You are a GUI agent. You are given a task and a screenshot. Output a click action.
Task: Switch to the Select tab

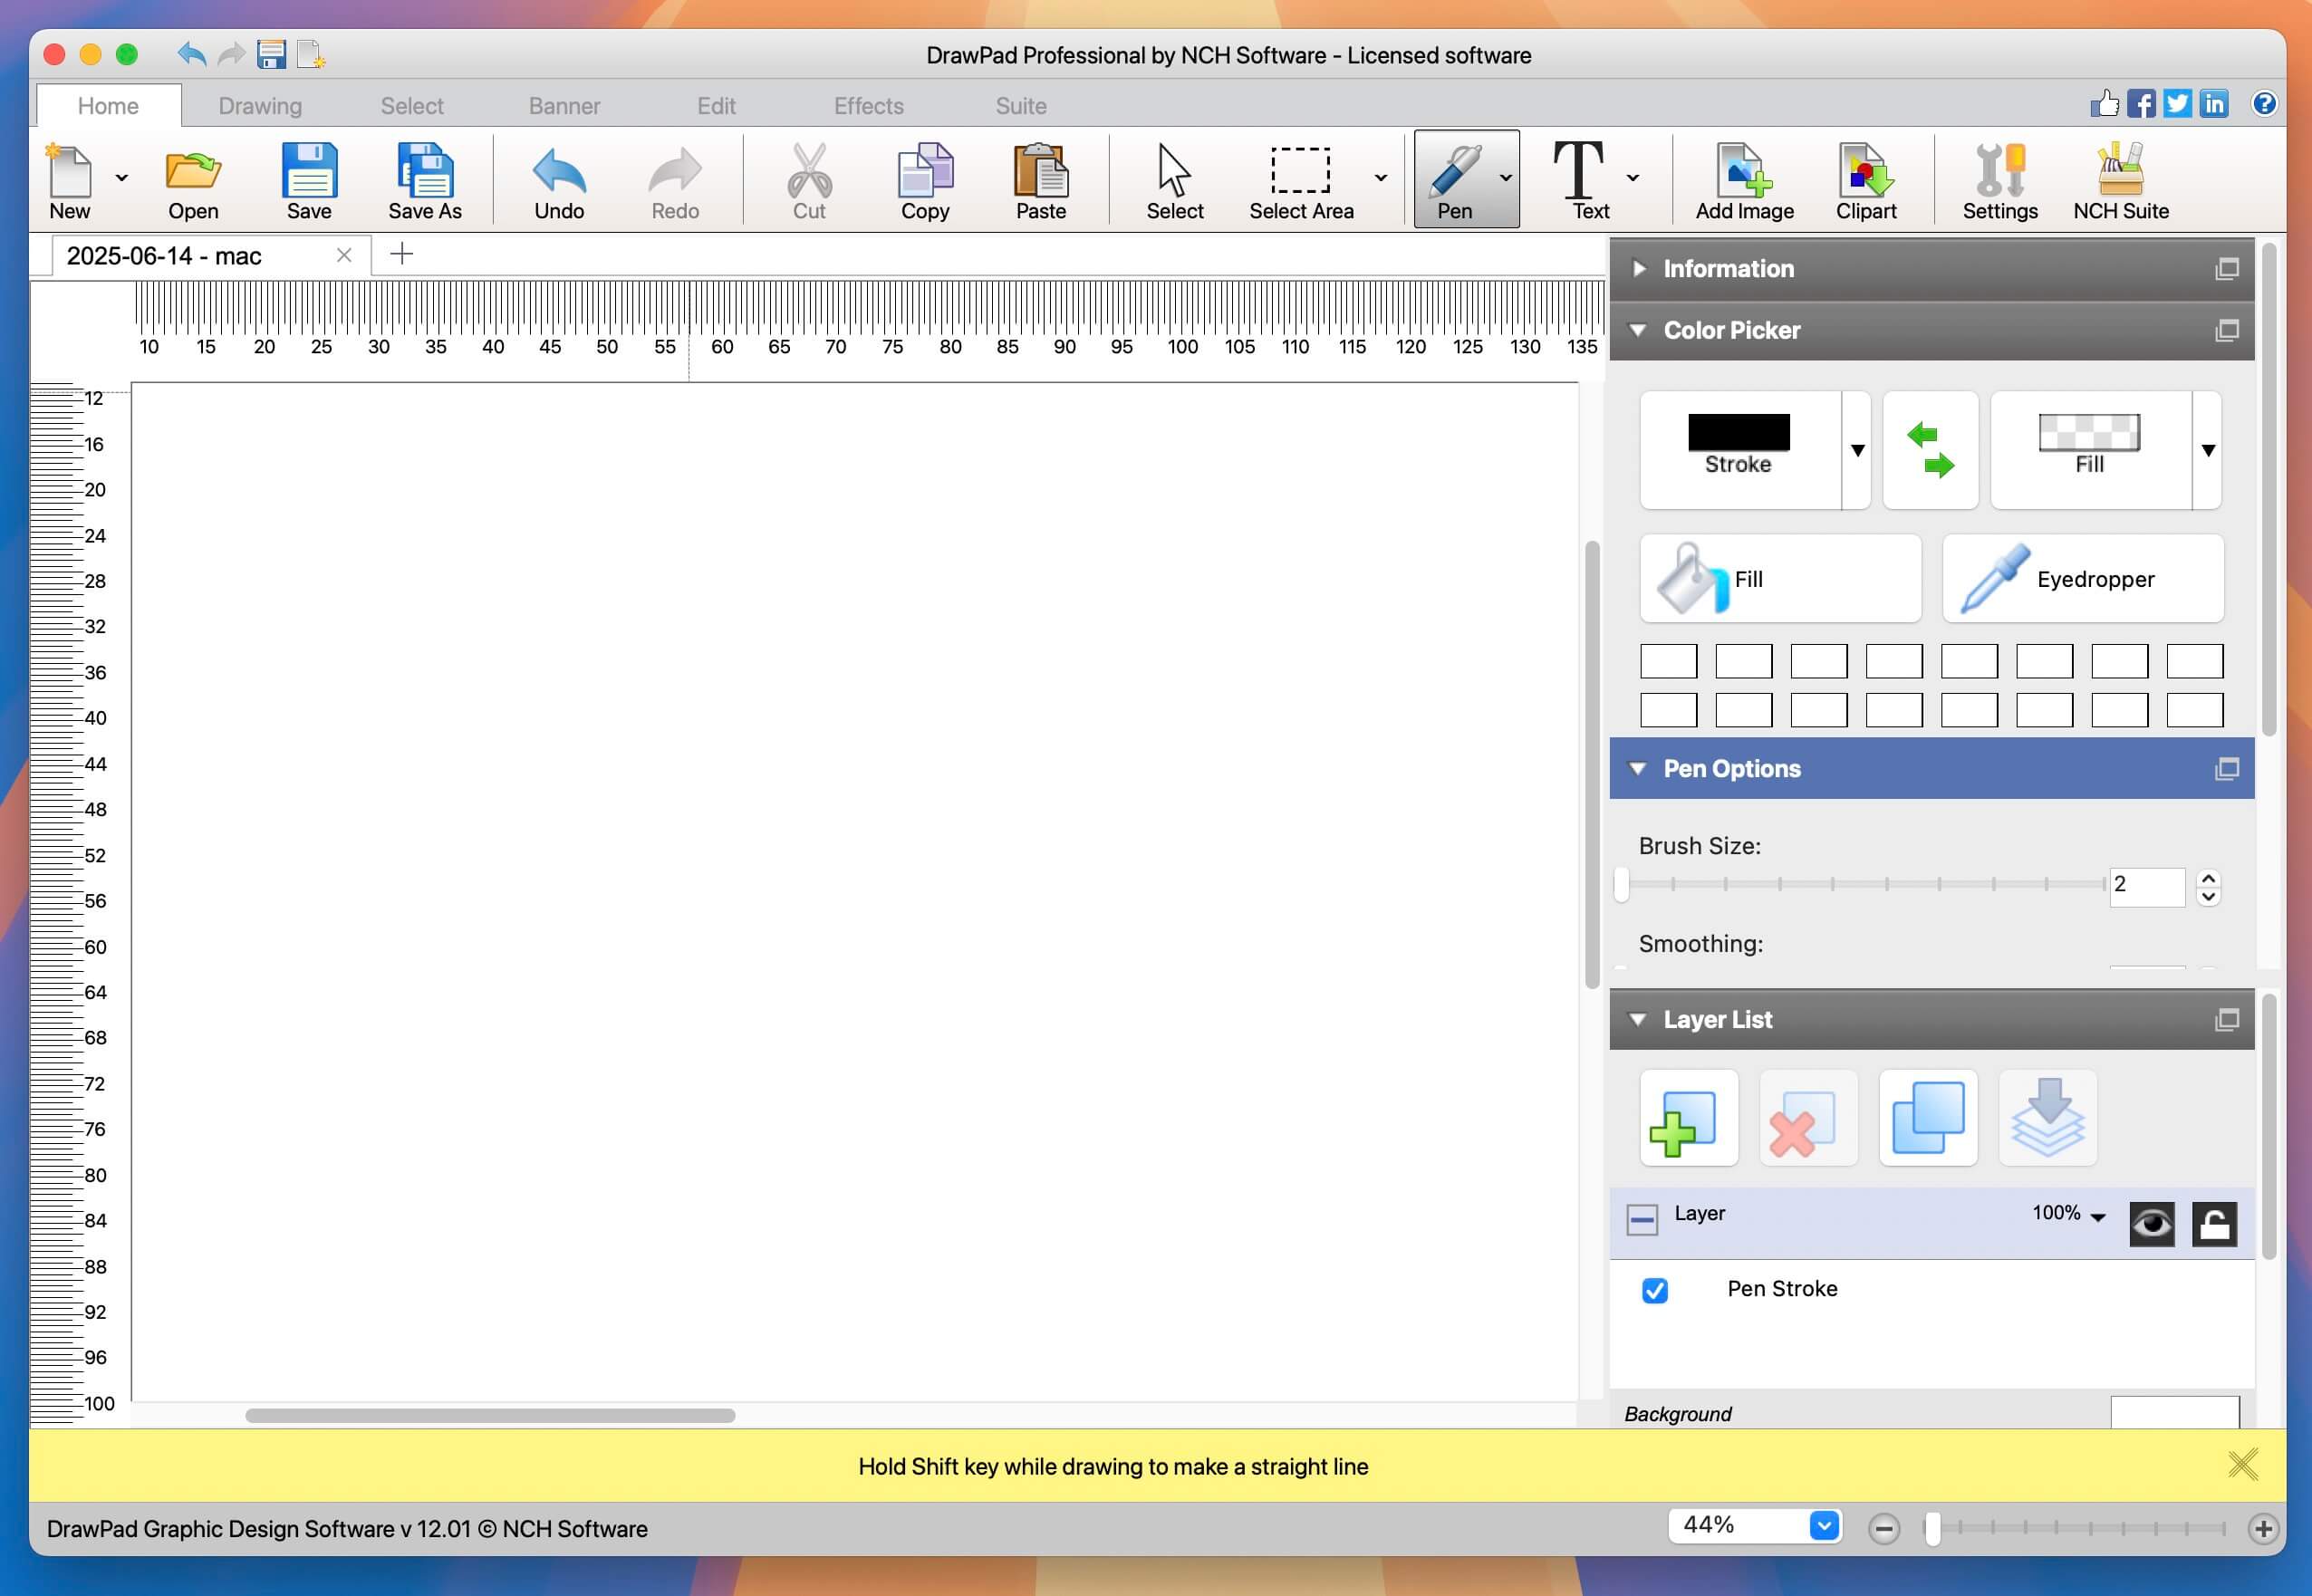click(412, 106)
